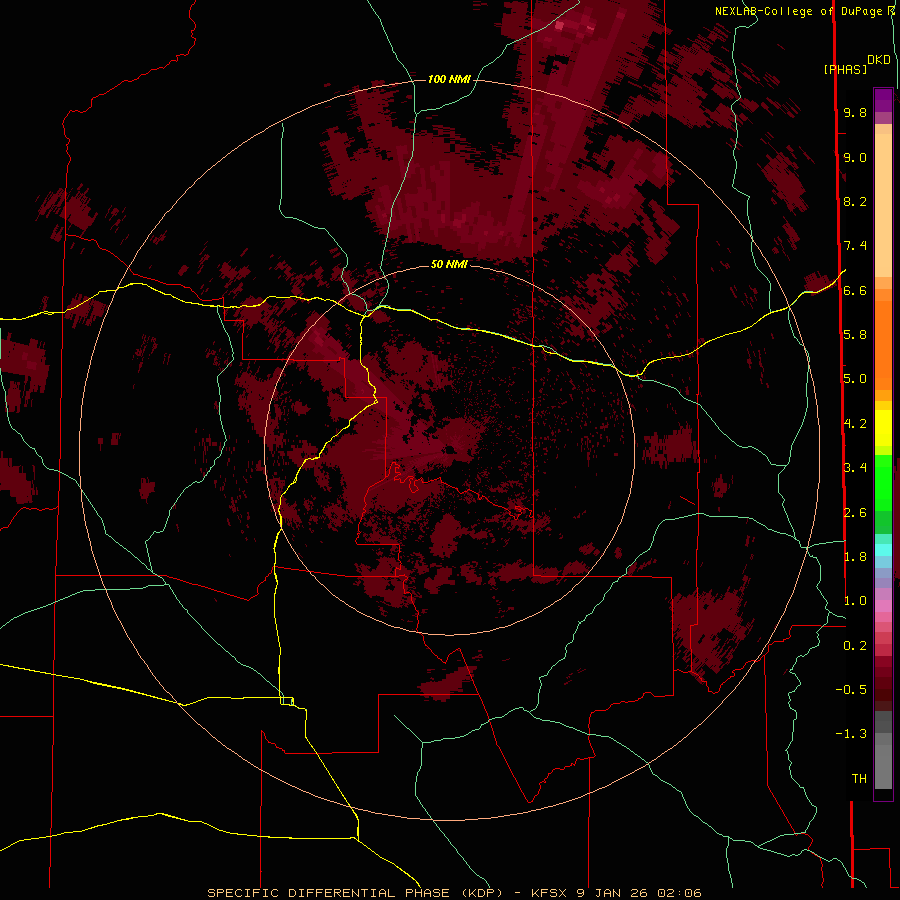Click the 4.2 value on the scale
The width and height of the screenshot is (900, 900).
tap(855, 424)
